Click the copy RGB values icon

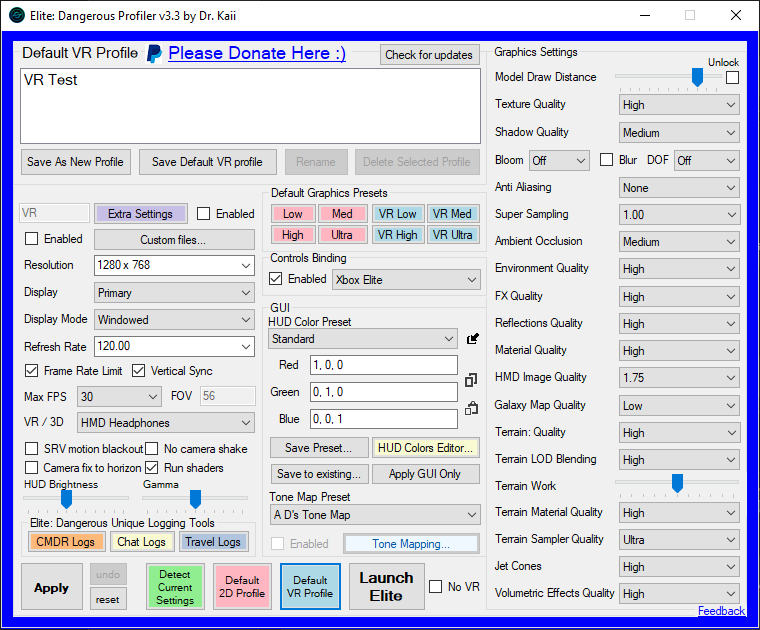(471, 380)
